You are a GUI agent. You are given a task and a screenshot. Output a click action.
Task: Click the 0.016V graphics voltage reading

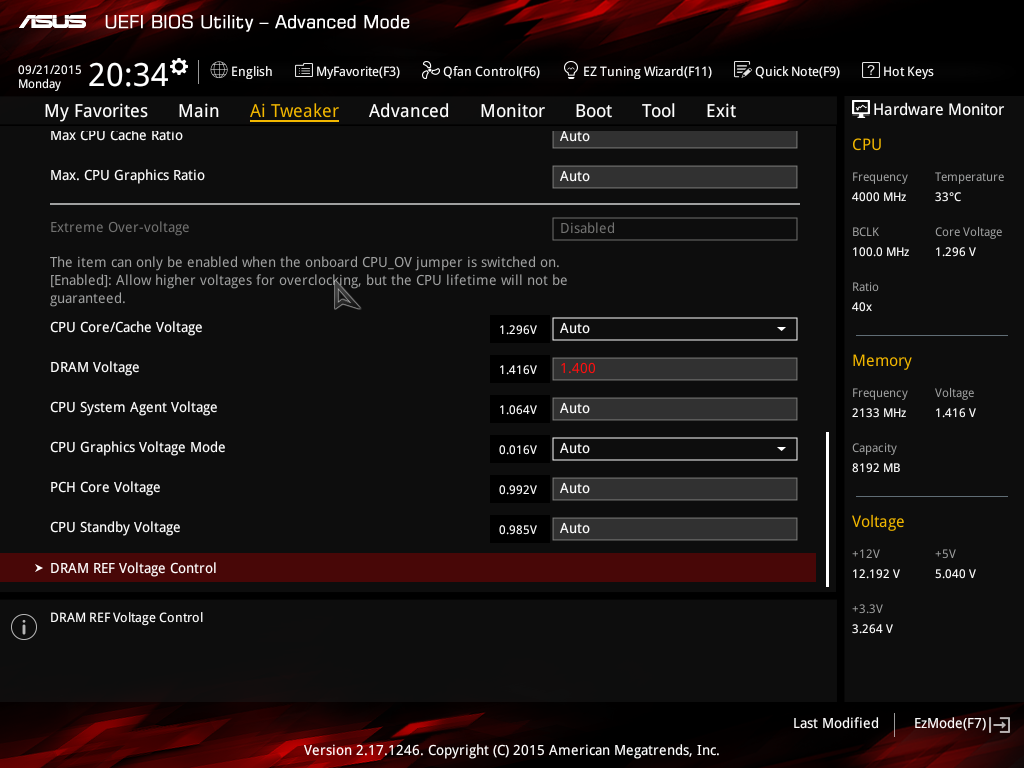click(518, 450)
